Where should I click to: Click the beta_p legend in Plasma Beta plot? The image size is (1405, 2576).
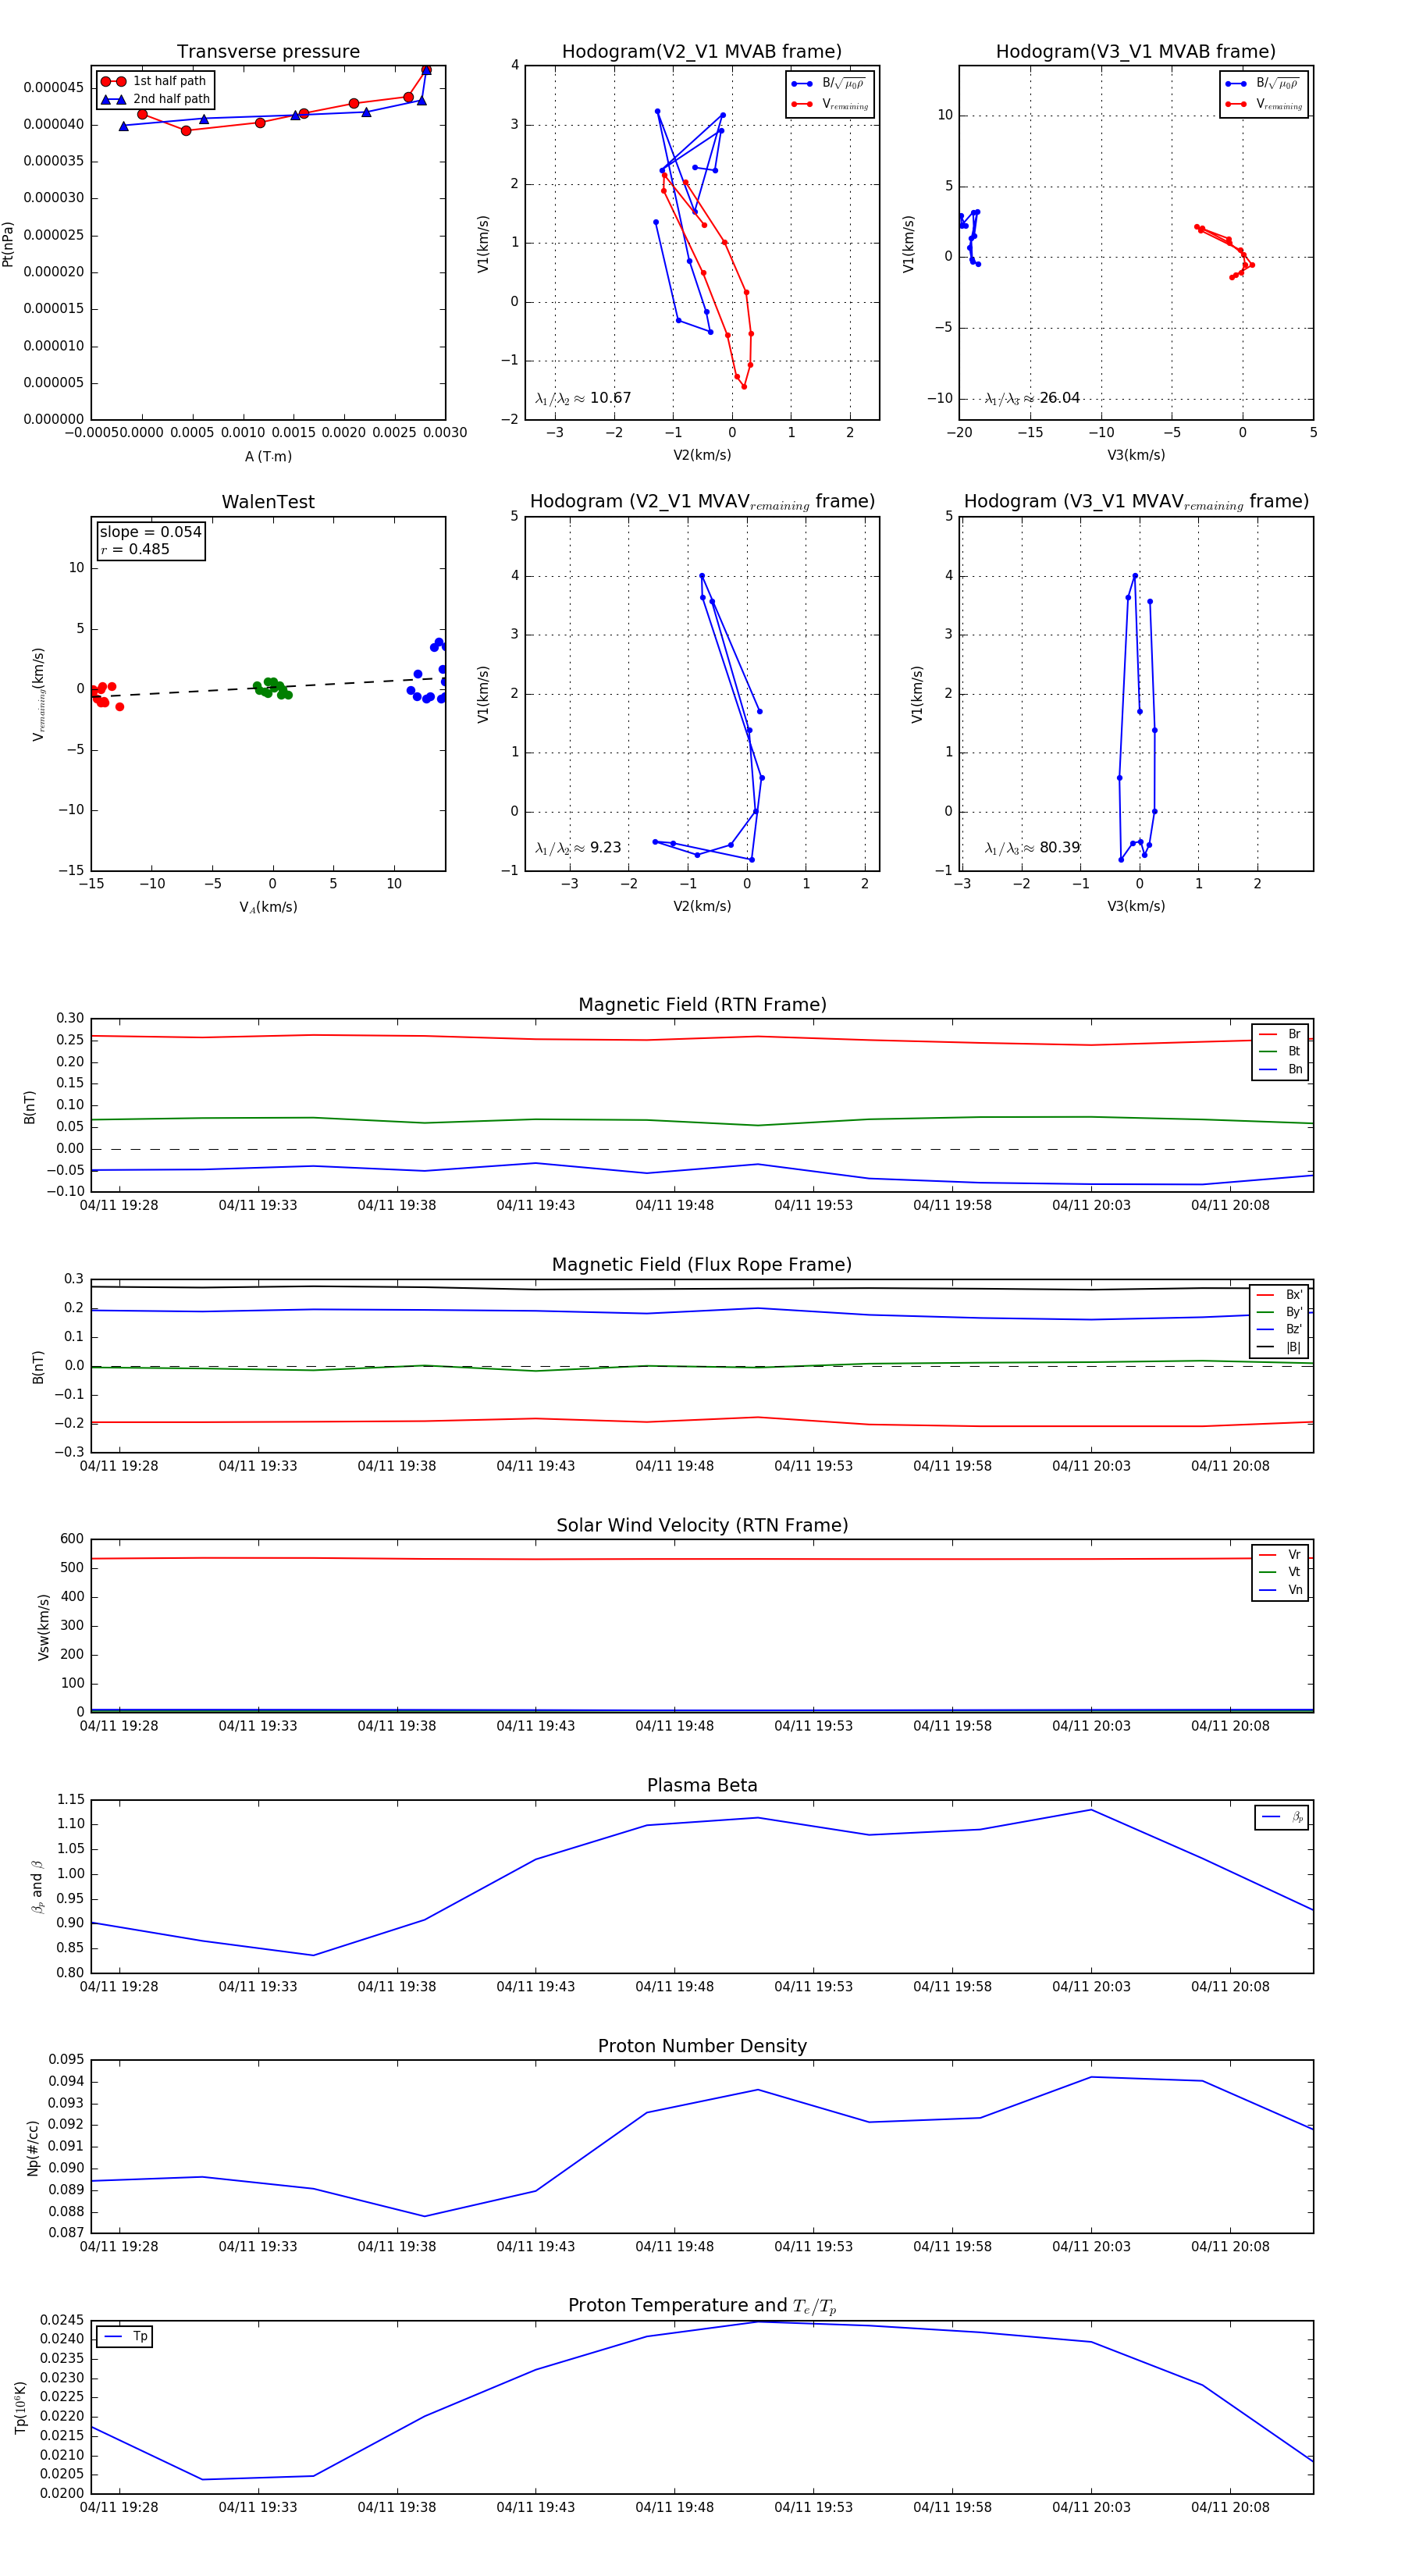click(1283, 1817)
